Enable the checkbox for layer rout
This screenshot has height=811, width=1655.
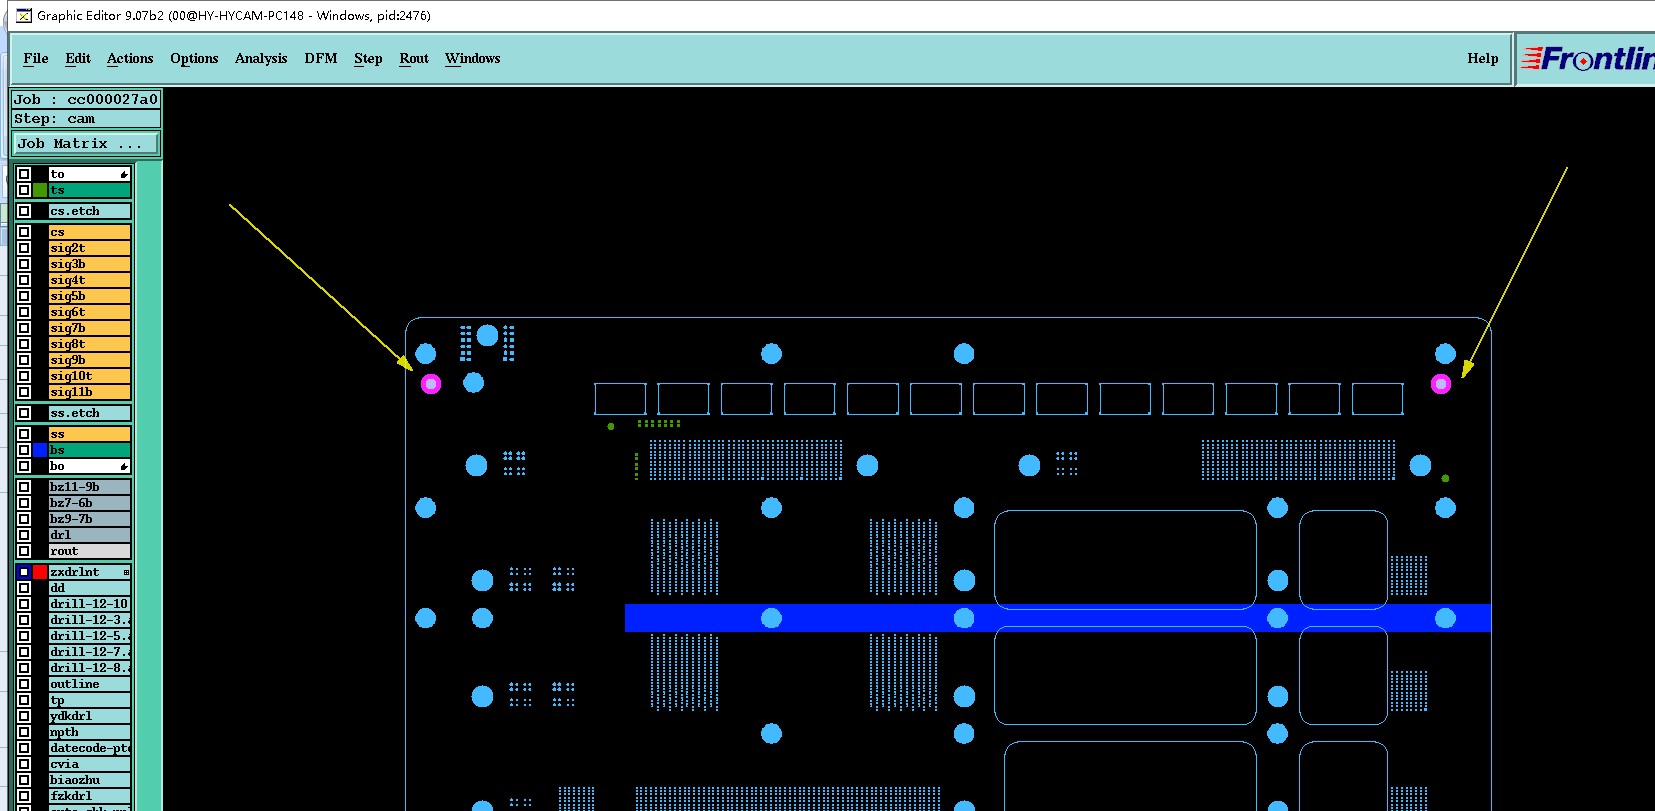coord(24,551)
